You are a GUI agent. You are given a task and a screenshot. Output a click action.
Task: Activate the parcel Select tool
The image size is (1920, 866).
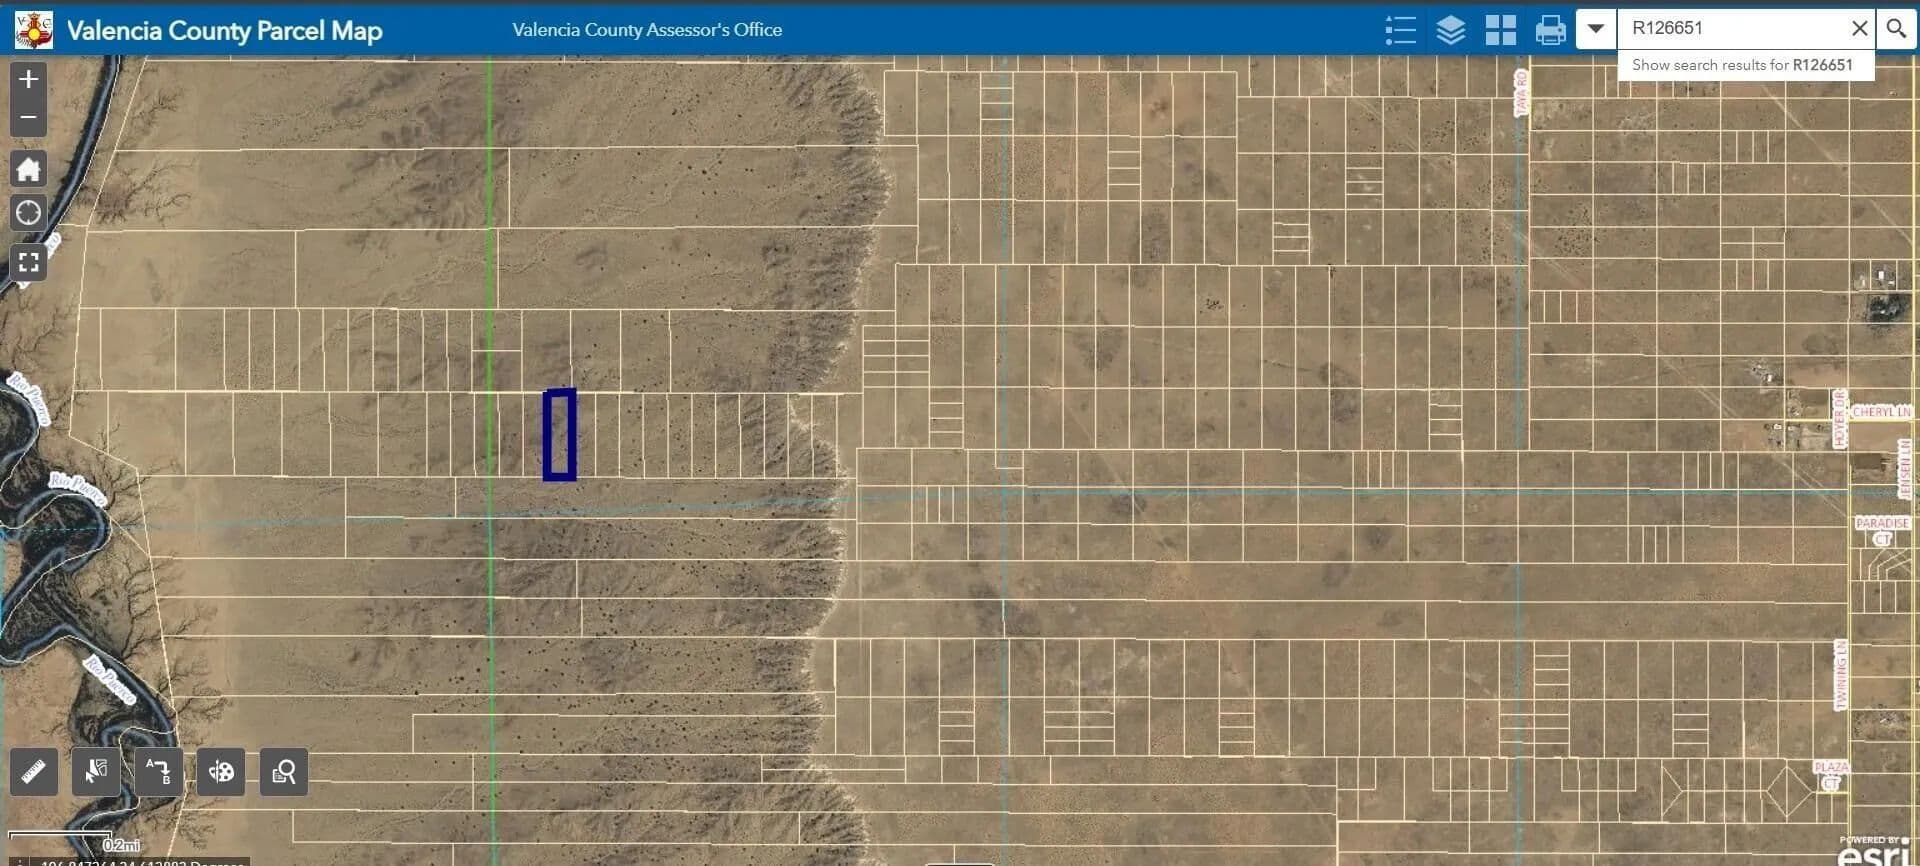96,772
